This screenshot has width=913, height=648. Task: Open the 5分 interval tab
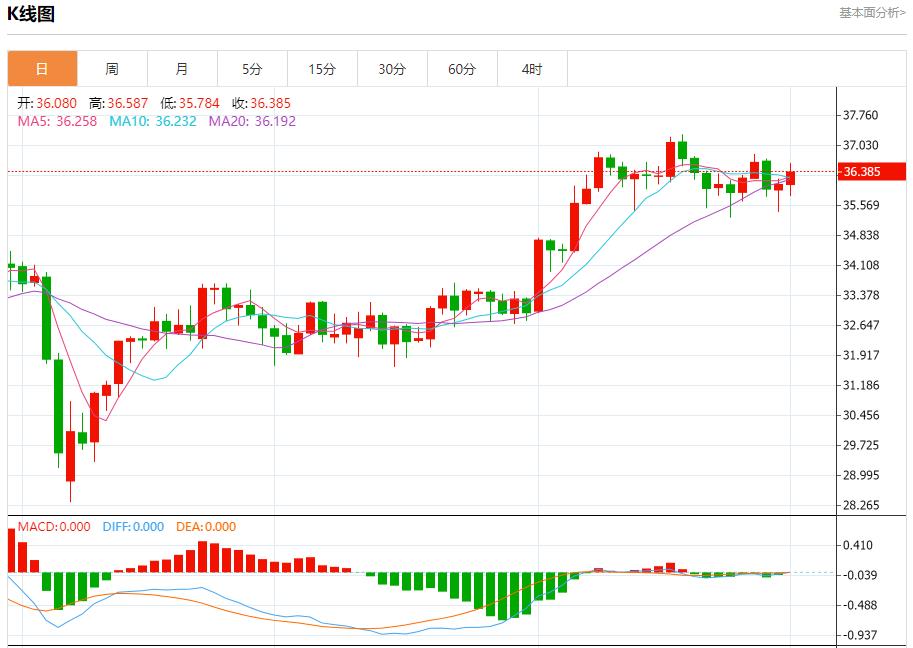252,69
